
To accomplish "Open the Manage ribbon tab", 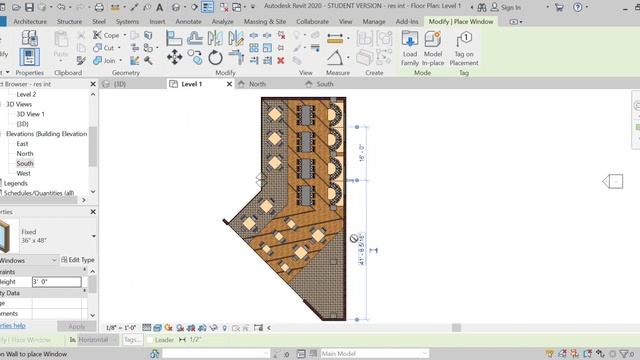I will 373,22.
